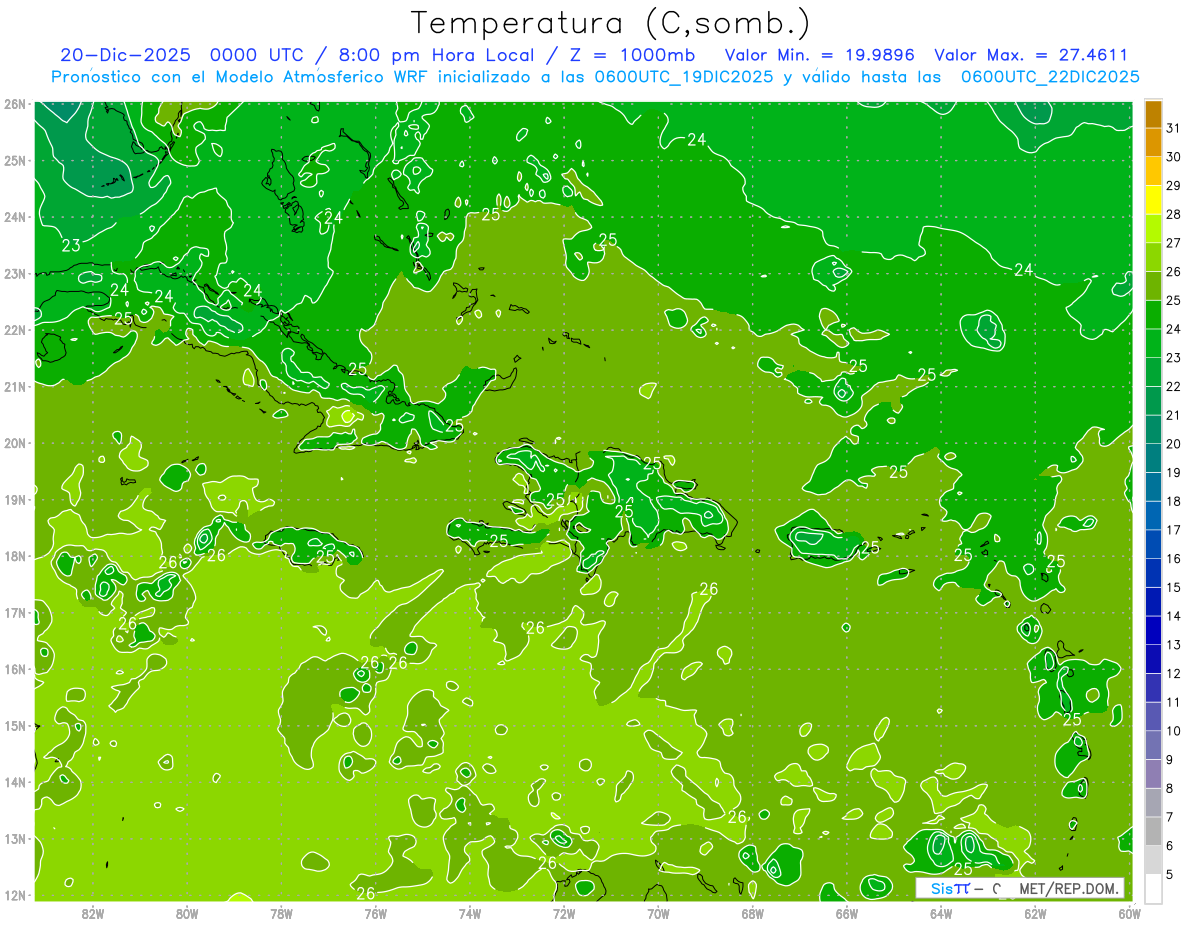Pick the purple legend swatch between 9 and 10

point(1153,745)
